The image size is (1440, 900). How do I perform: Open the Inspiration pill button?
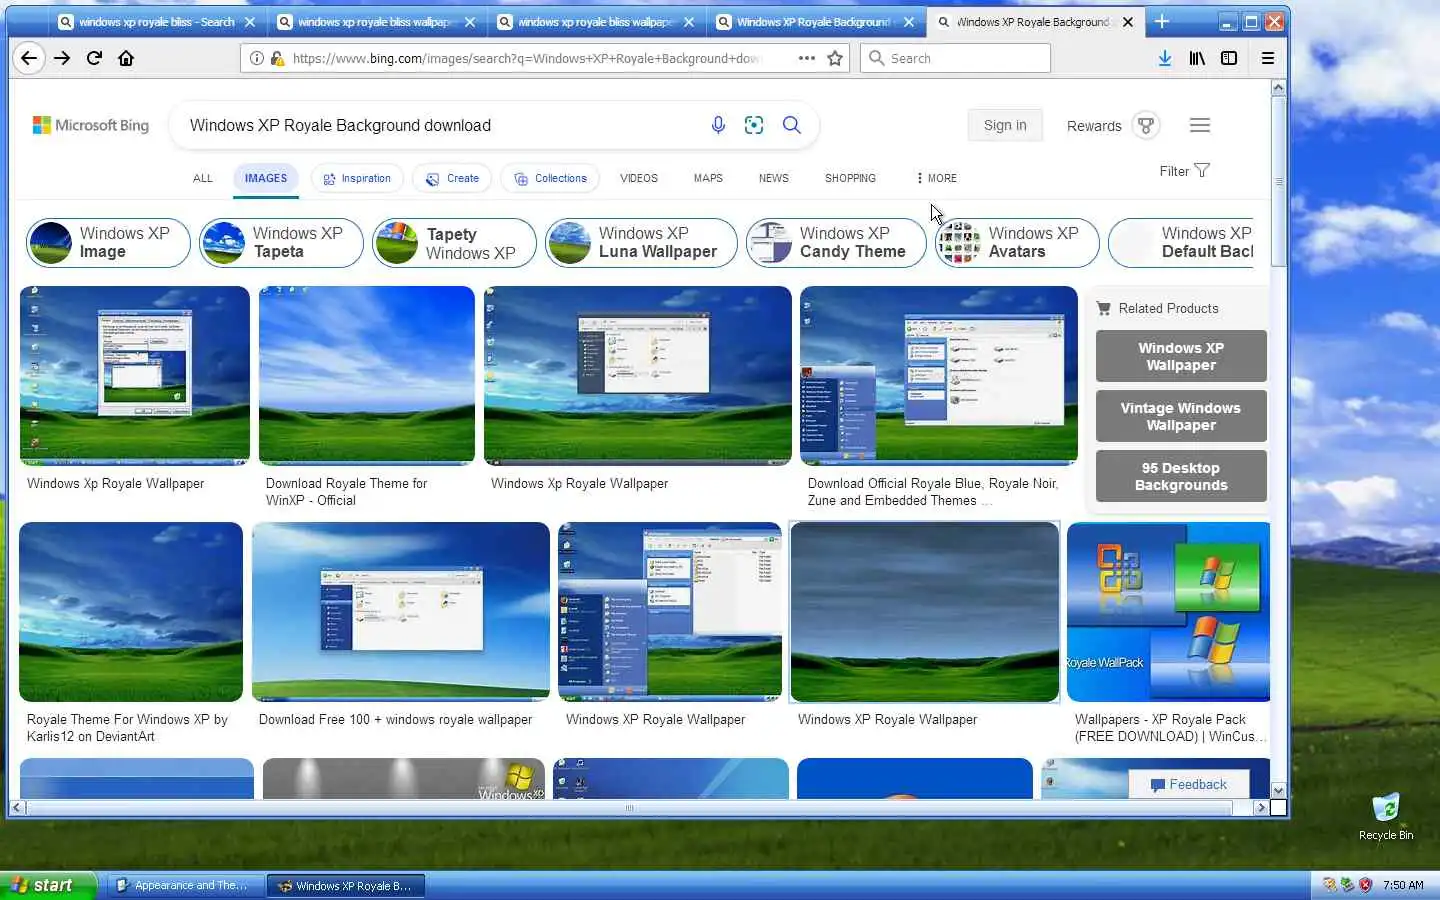point(357,178)
